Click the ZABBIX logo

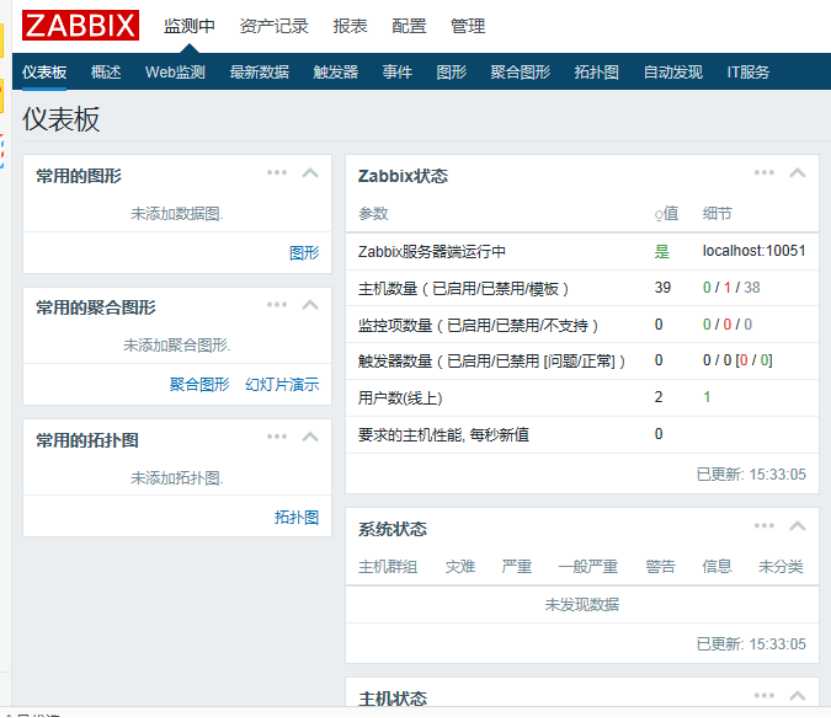[x=81, y=25]
